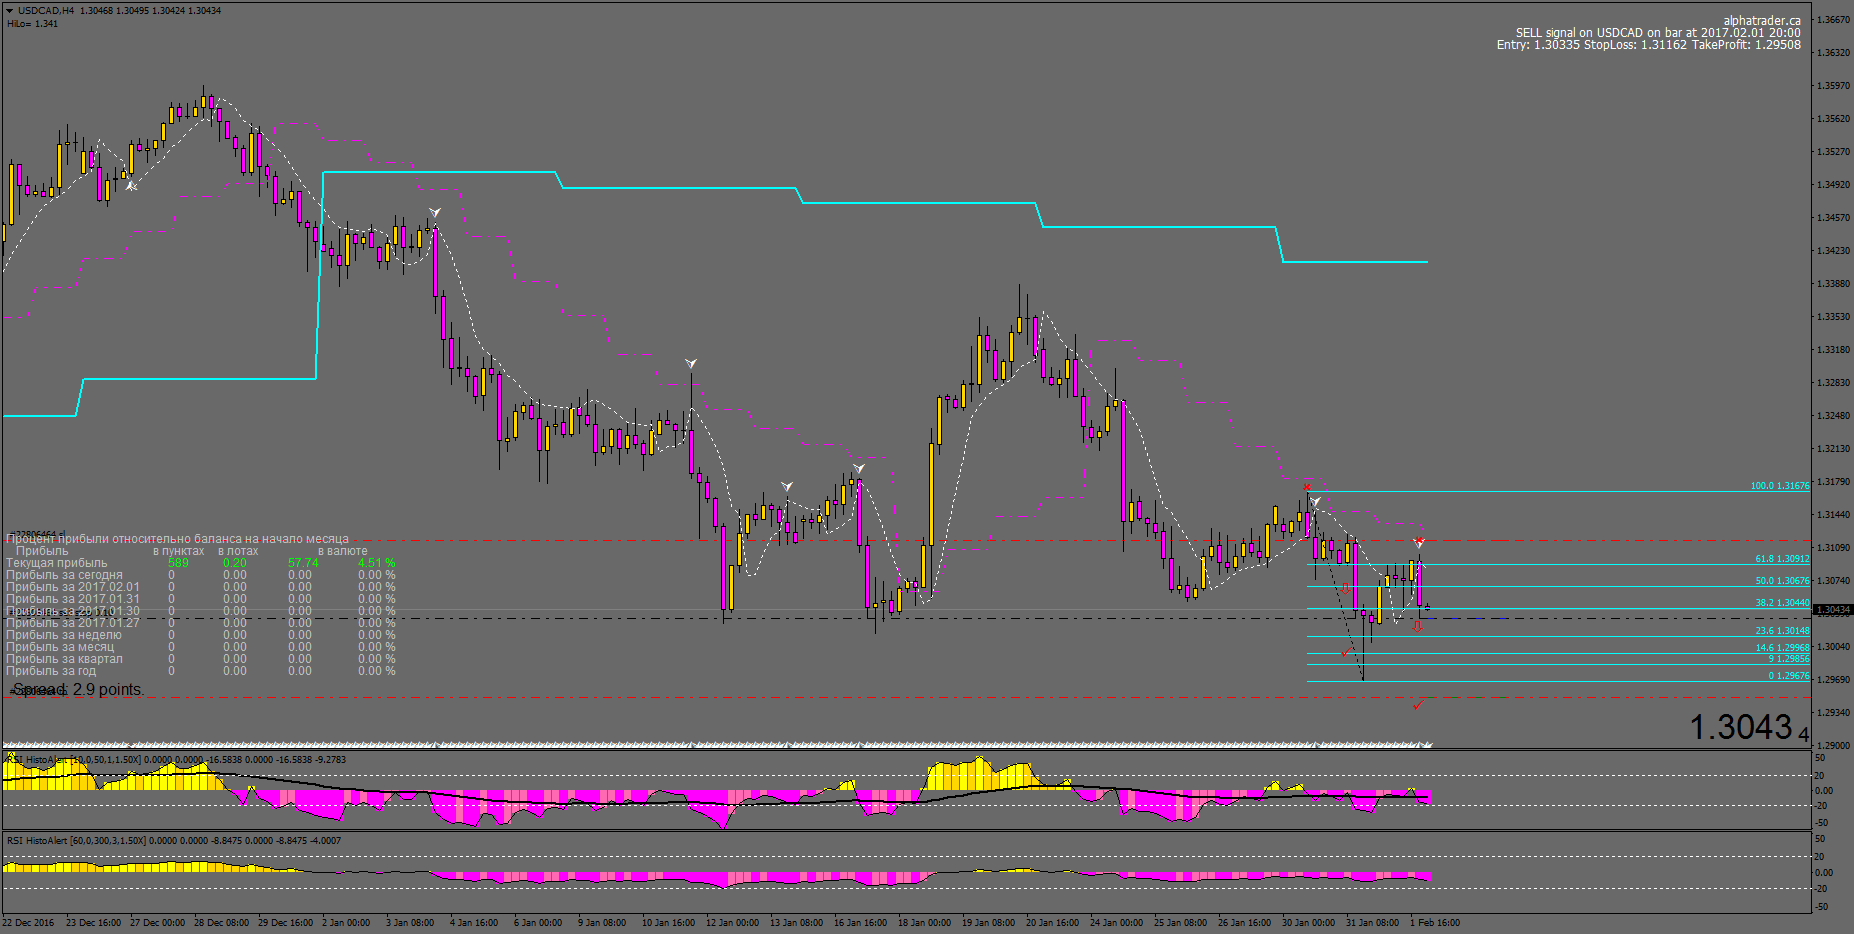Viewport: 1854px width, 934px height.
Task: Click the Прибыль за неделю row label
Action: point(64,635)
